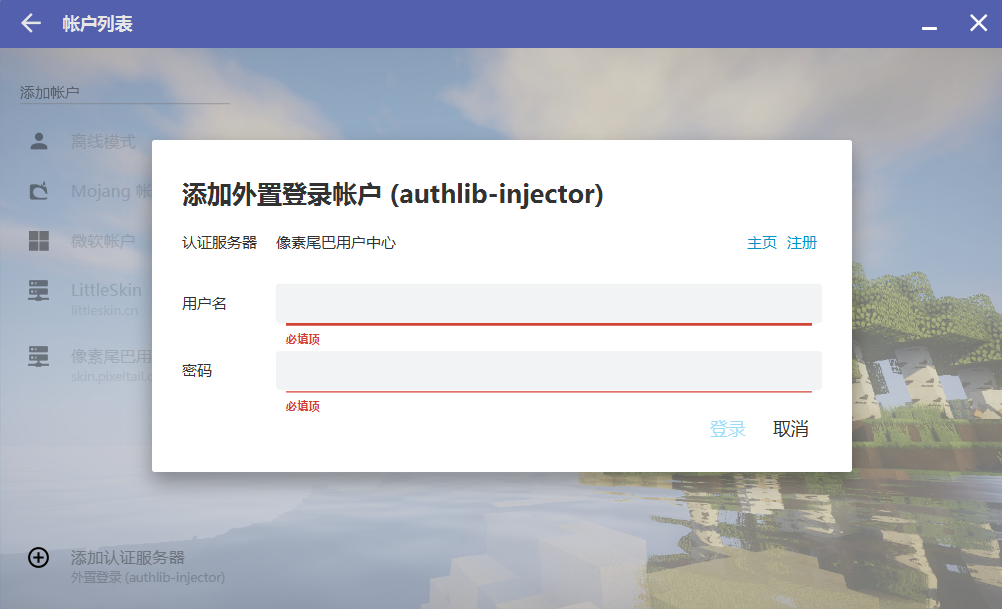This screenshot has height=609, width=1002.
Task: Open the 主页 link in dialog
Action: pyautogui.click(x=761, y=243)
